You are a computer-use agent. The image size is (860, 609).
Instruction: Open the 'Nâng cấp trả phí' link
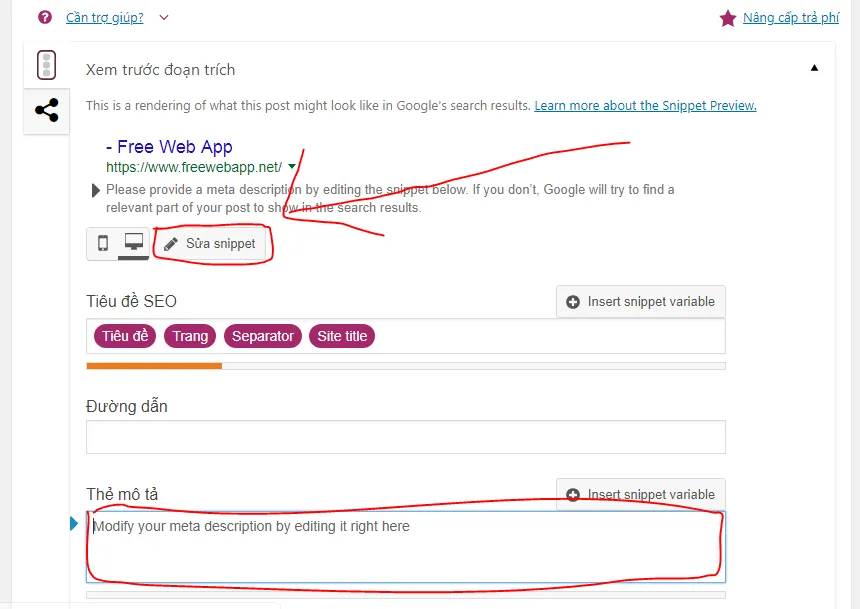click(791, 18)
